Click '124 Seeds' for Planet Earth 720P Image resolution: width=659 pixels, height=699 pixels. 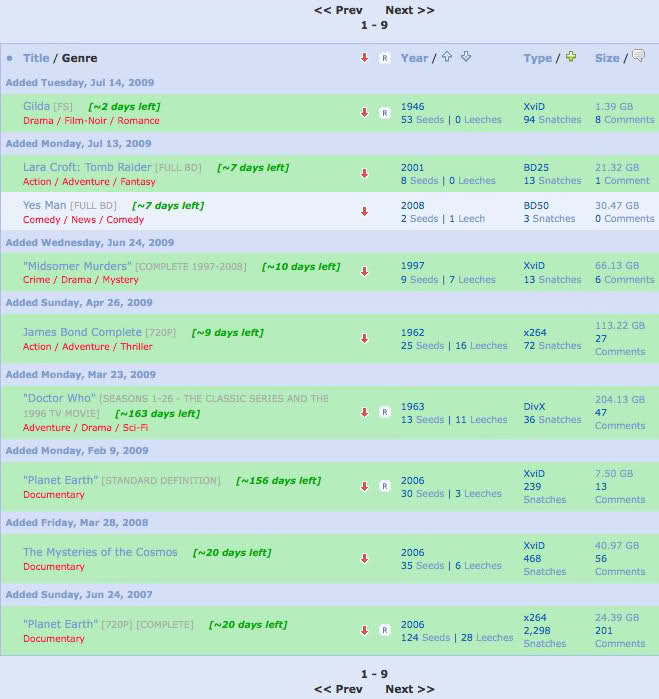pos(425,637)
